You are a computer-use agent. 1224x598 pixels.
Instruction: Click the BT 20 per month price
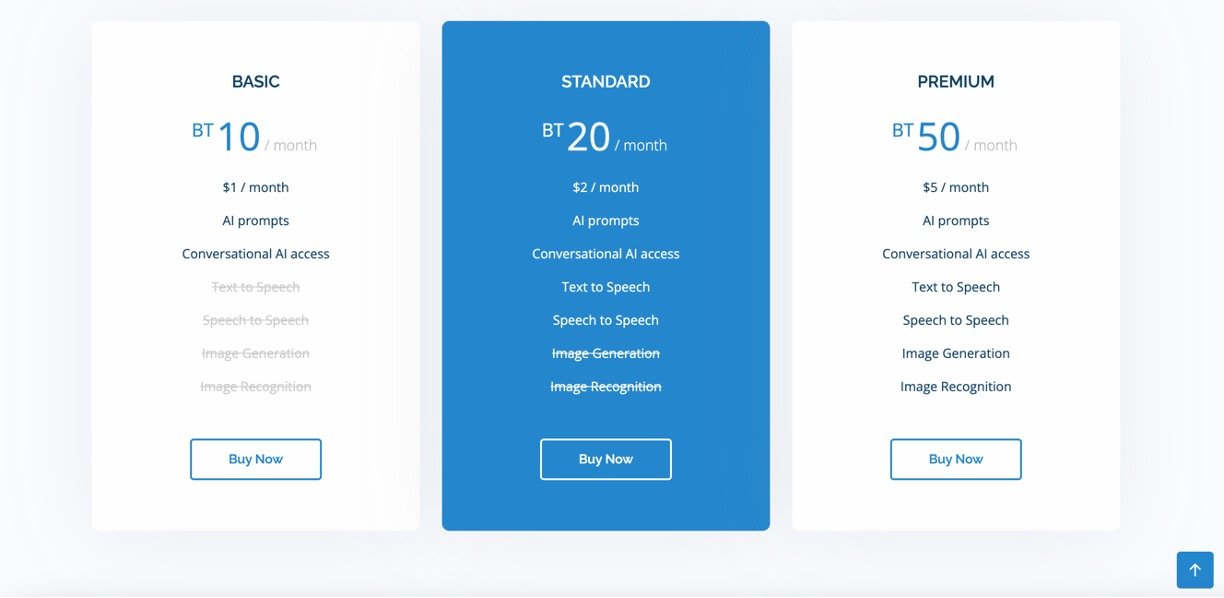(x=604, y=138)
